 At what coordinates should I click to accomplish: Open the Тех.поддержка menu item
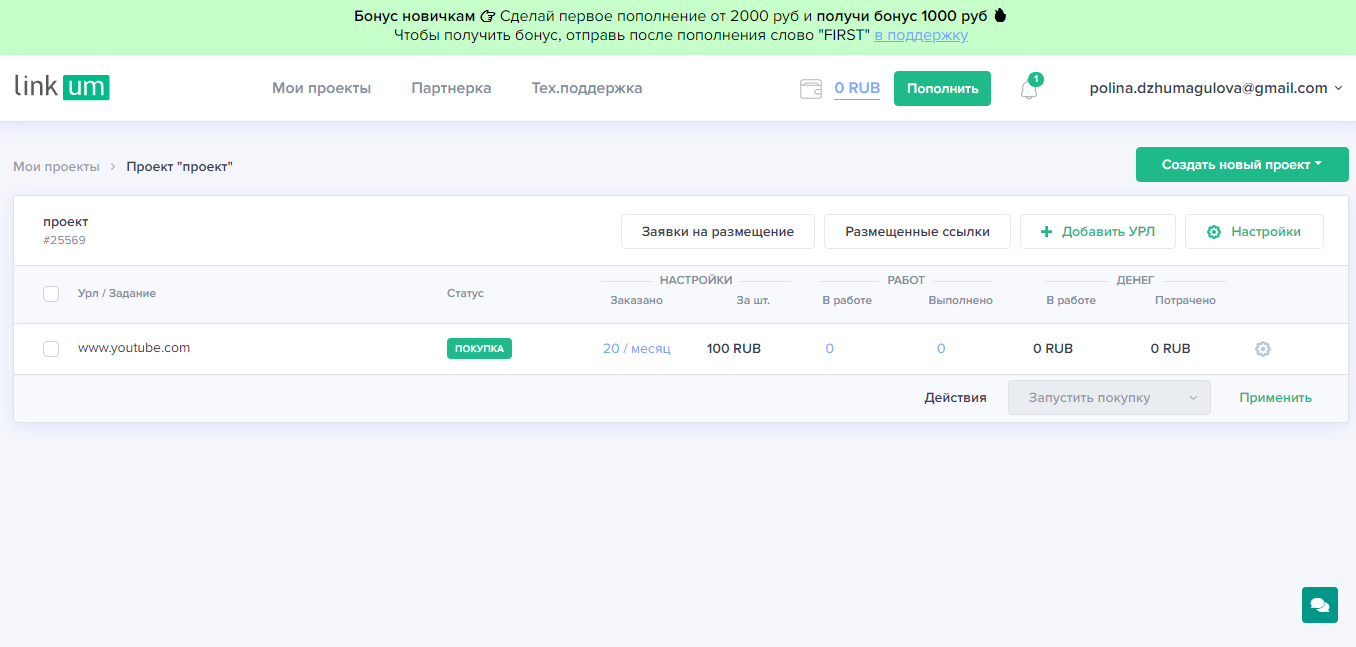(587, 88)
